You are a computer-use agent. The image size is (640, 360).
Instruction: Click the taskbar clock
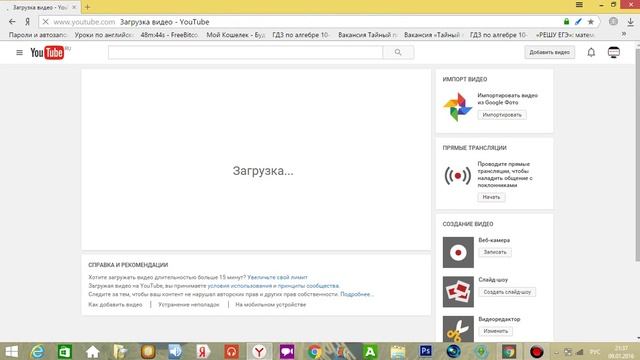(621, 352)
